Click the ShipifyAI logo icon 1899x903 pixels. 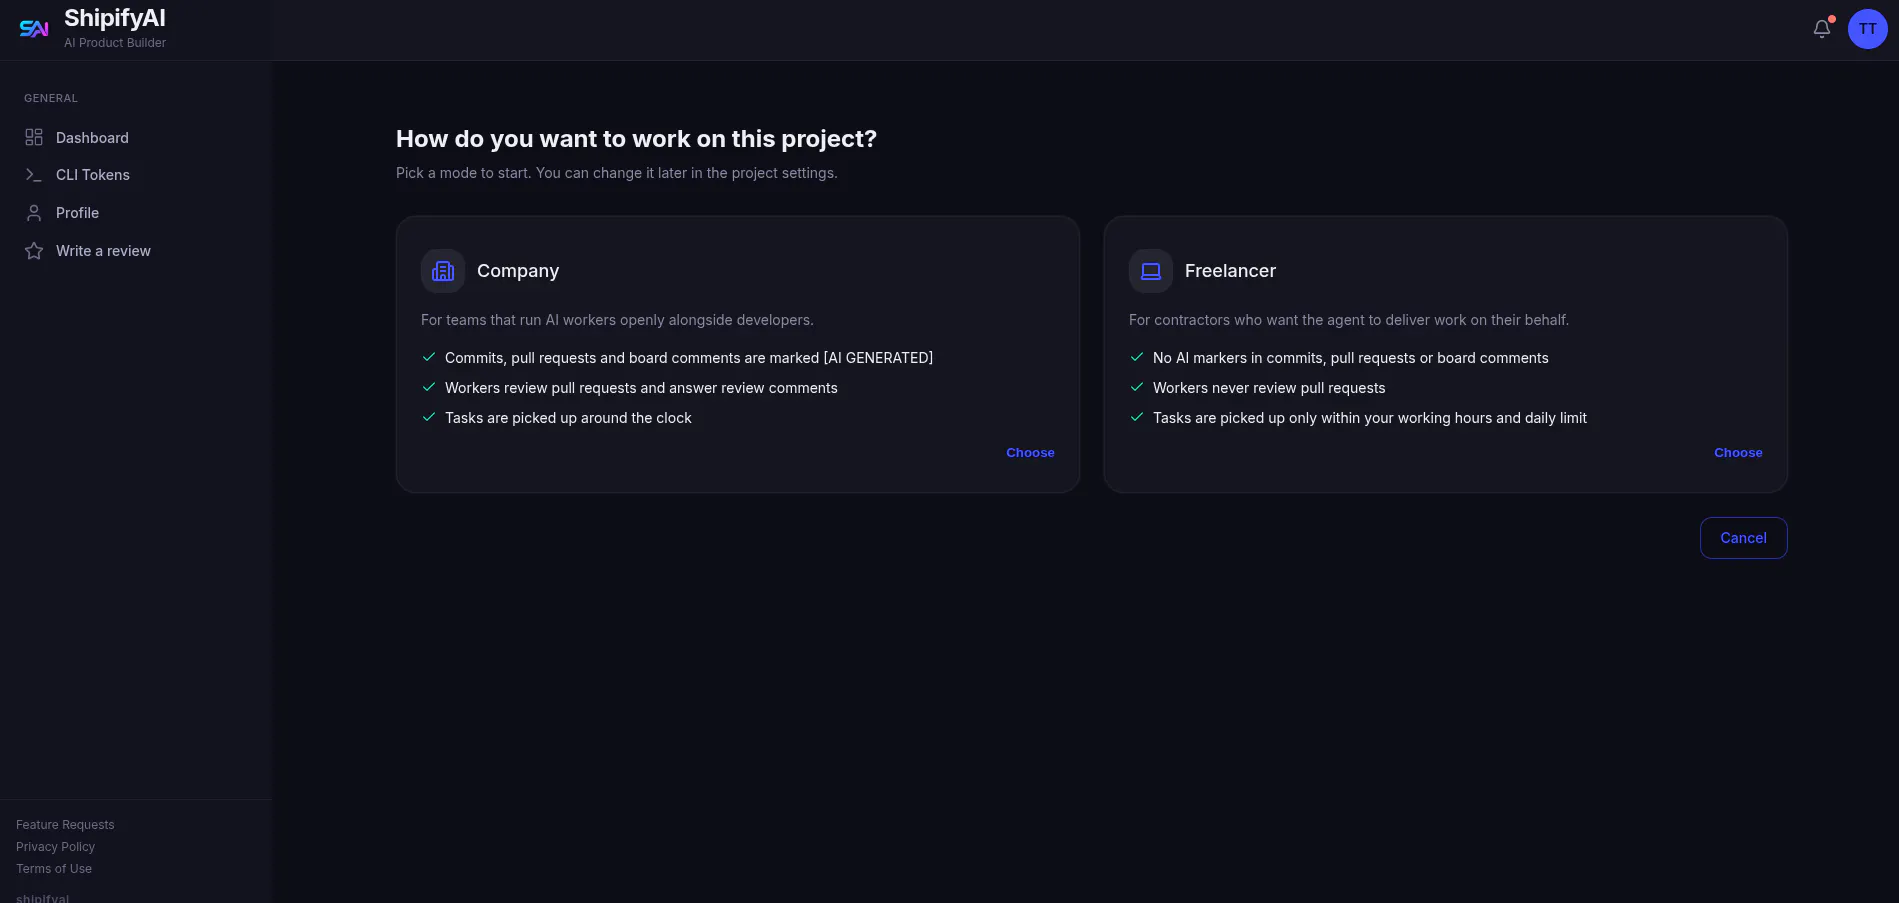tap(34, 29)
